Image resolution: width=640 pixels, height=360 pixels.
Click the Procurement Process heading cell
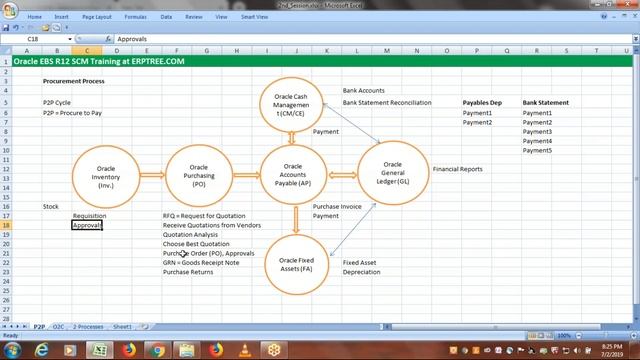(73, 81)
